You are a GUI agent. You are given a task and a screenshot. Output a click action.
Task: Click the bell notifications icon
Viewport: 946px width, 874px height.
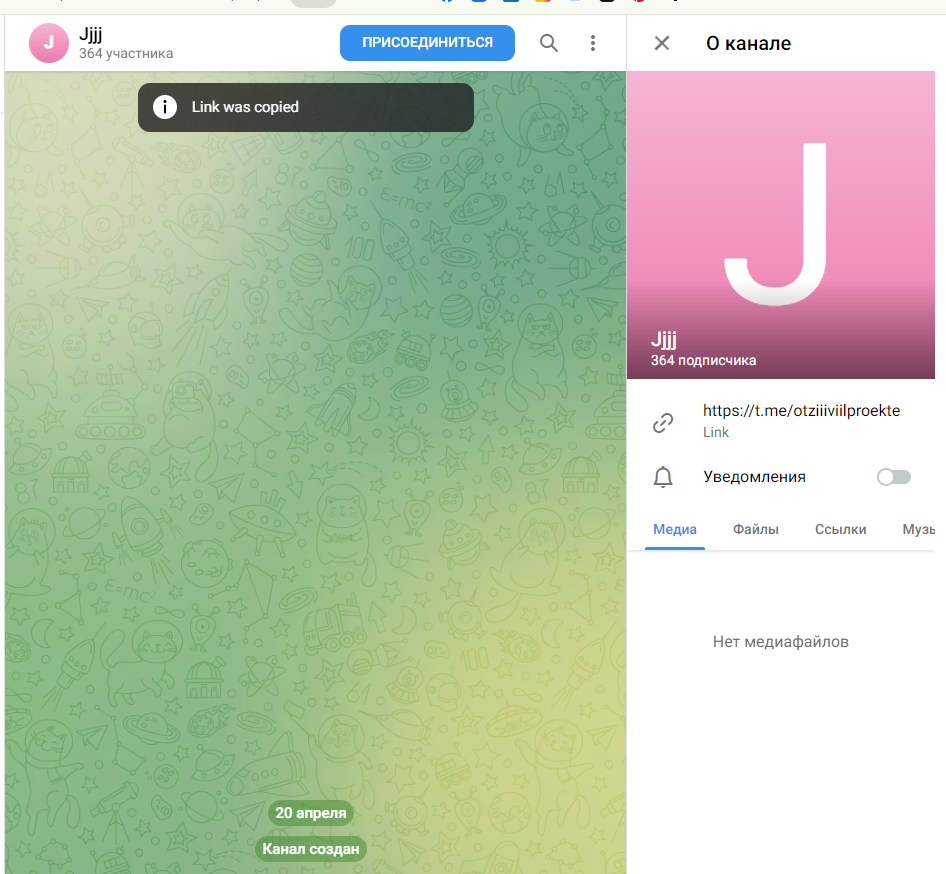click(x=663, y=477)
